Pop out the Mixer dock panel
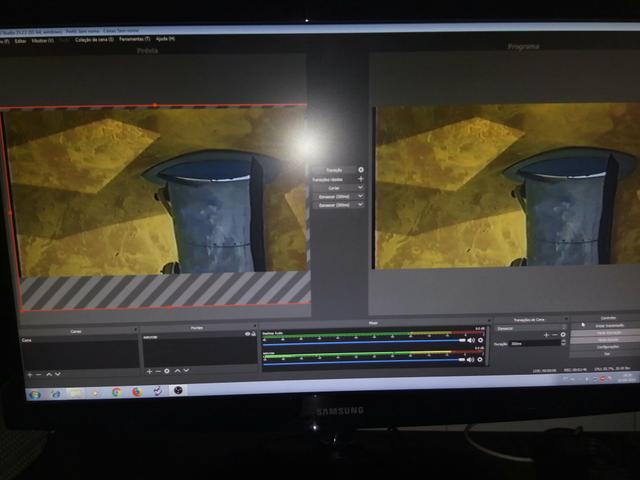Screen dimensions: 640x480 489,321
